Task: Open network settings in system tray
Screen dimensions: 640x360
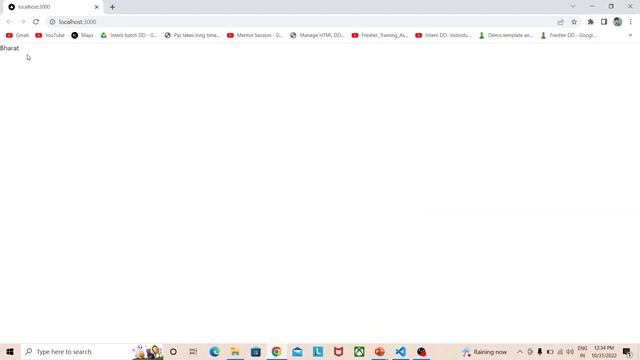Action: 560,351
